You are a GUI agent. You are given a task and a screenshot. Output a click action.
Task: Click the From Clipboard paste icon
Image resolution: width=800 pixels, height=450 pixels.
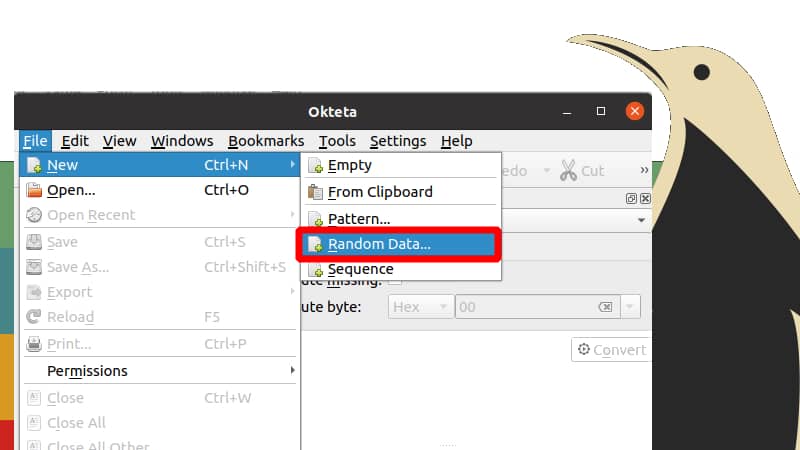(x=315, y=192)
